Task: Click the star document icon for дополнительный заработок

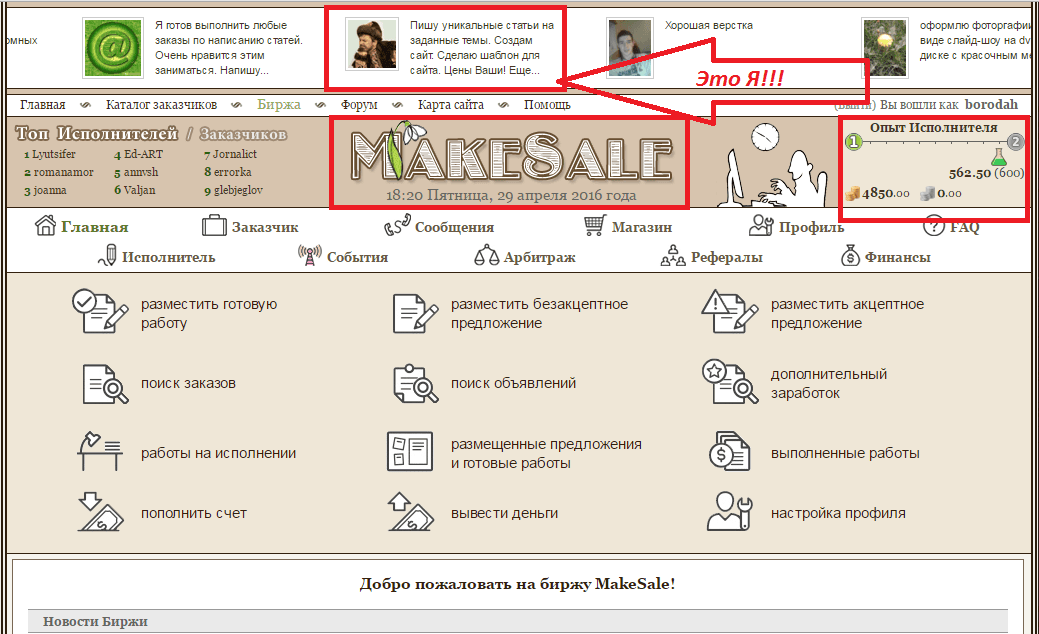Action: pyautogui.click(x=730, y=381)
